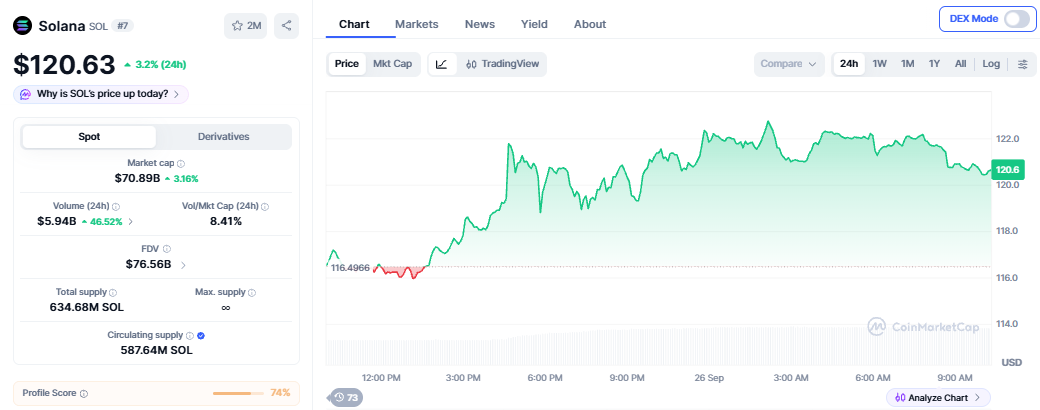
Task: Click the 8.41% Vol/Mkt Cap value
Action: tap(226, 222)
